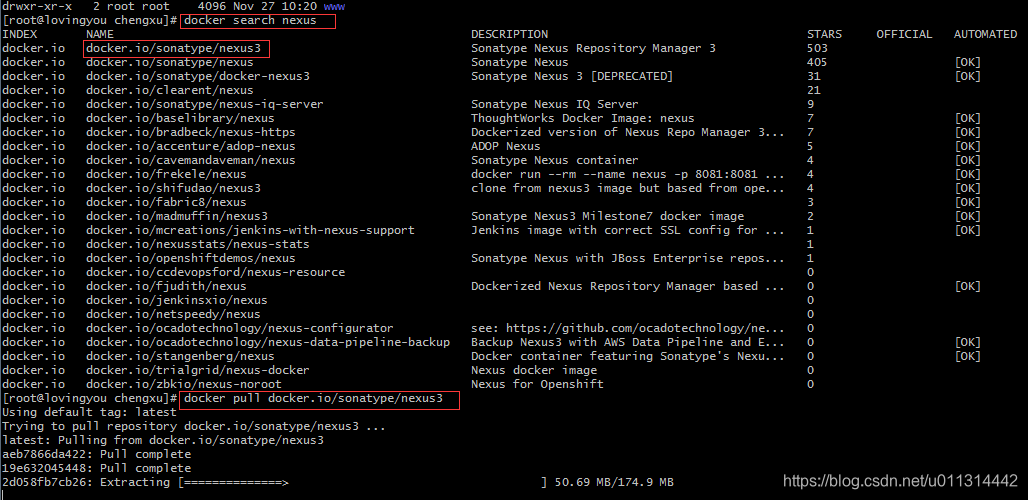Viewport: 1028px width, 500px height.
Task: Click the 'docker pull docker.io/sonatype/nexus3' command
Action: tap(313, 398)
